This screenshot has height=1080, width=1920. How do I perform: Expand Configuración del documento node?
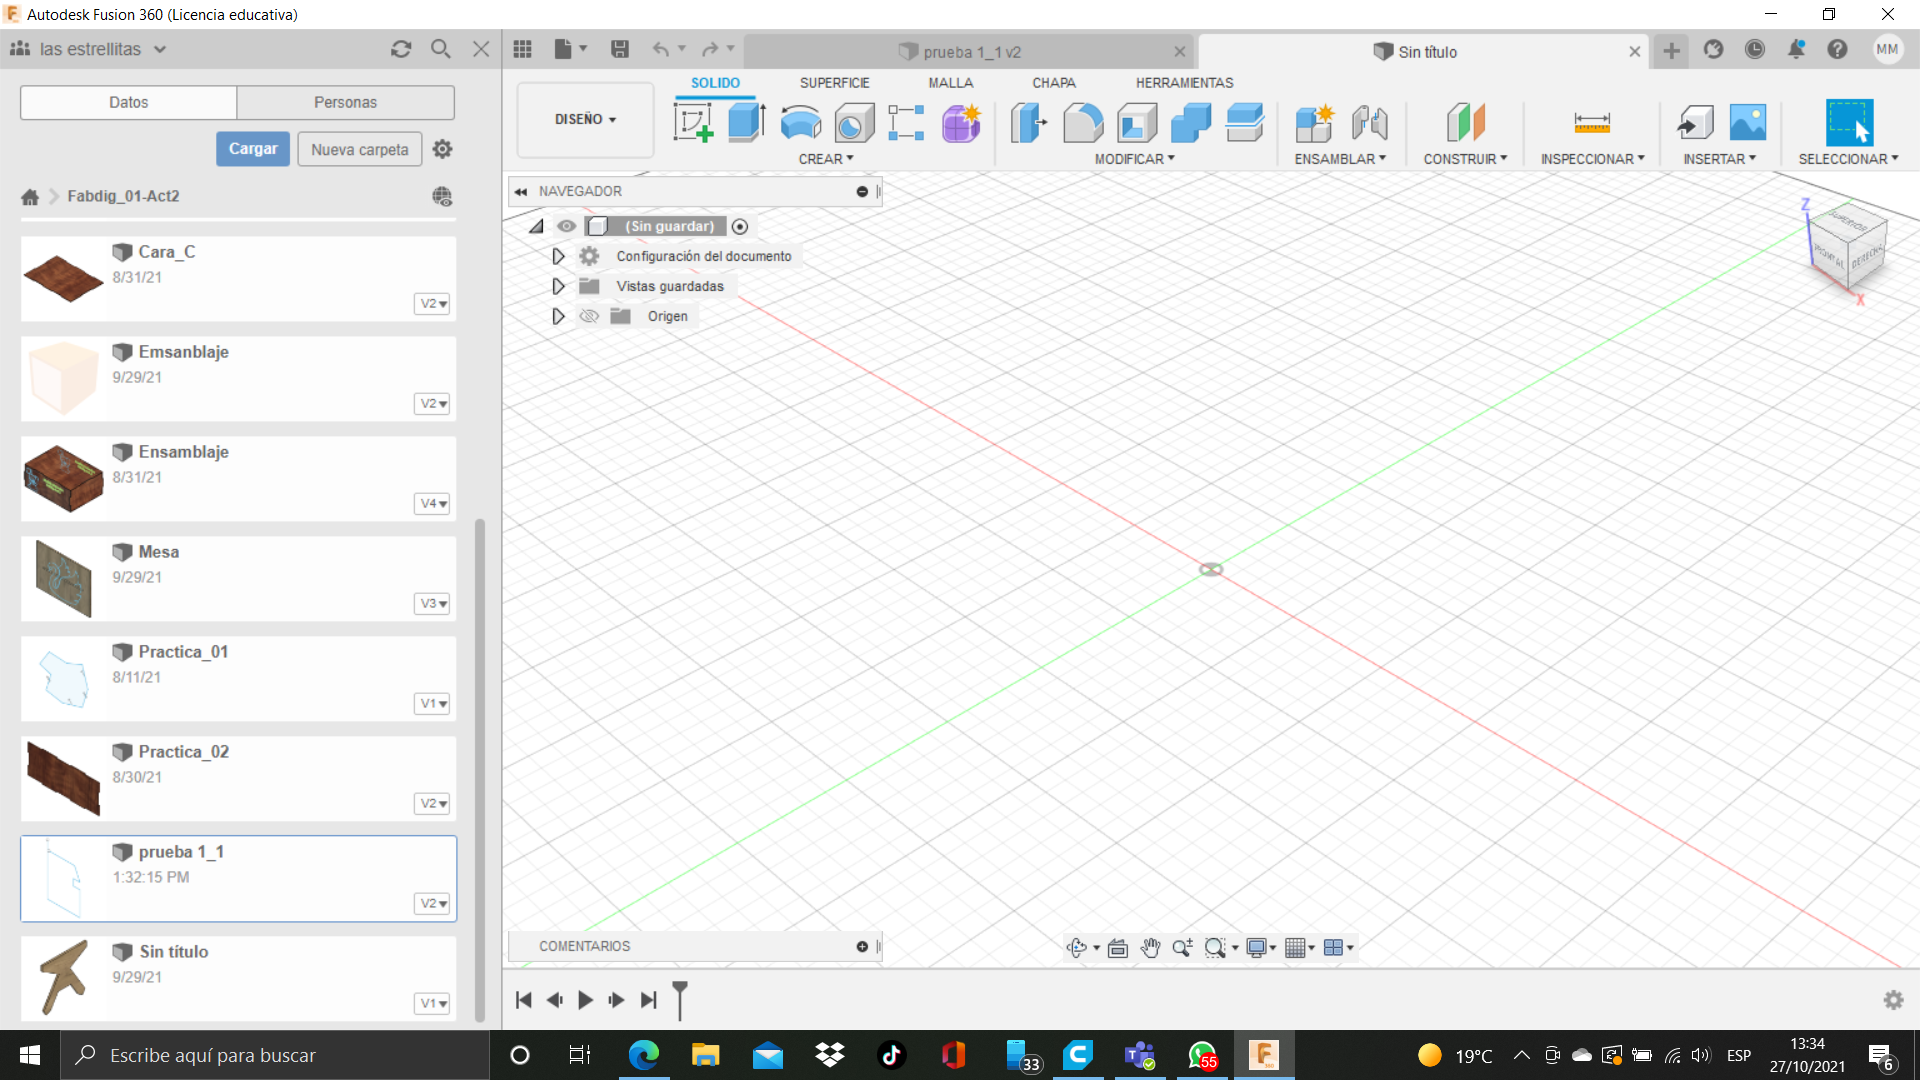[x=558, y=256]
